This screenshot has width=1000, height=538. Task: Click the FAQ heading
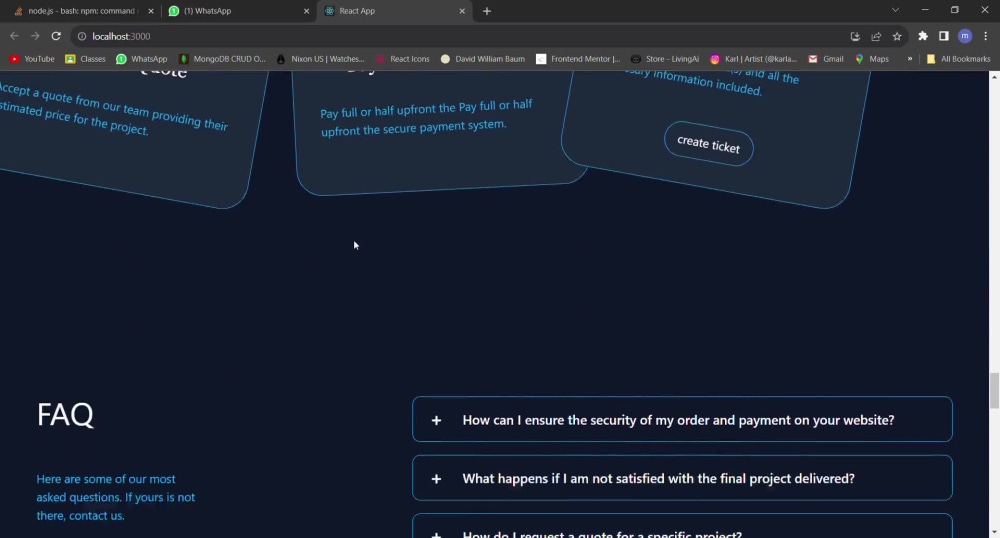tap(65, 415)
